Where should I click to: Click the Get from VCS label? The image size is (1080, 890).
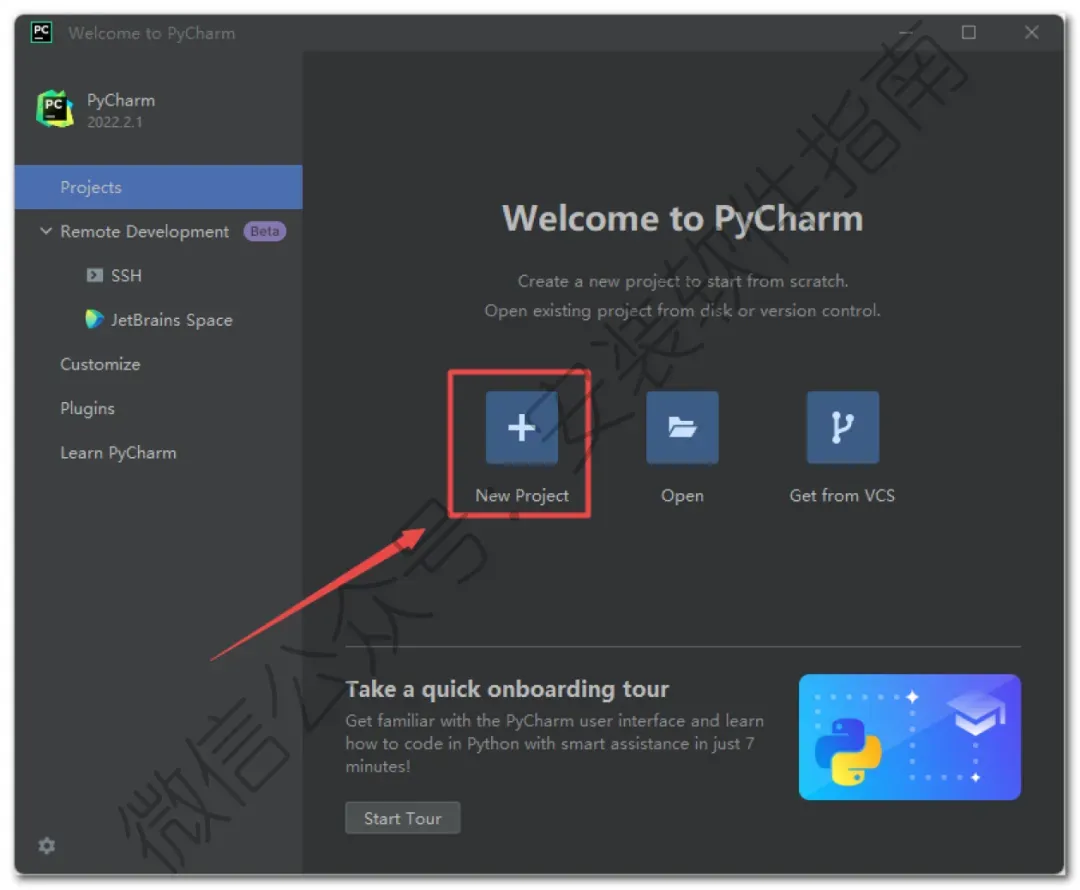[x=842, y=495]
